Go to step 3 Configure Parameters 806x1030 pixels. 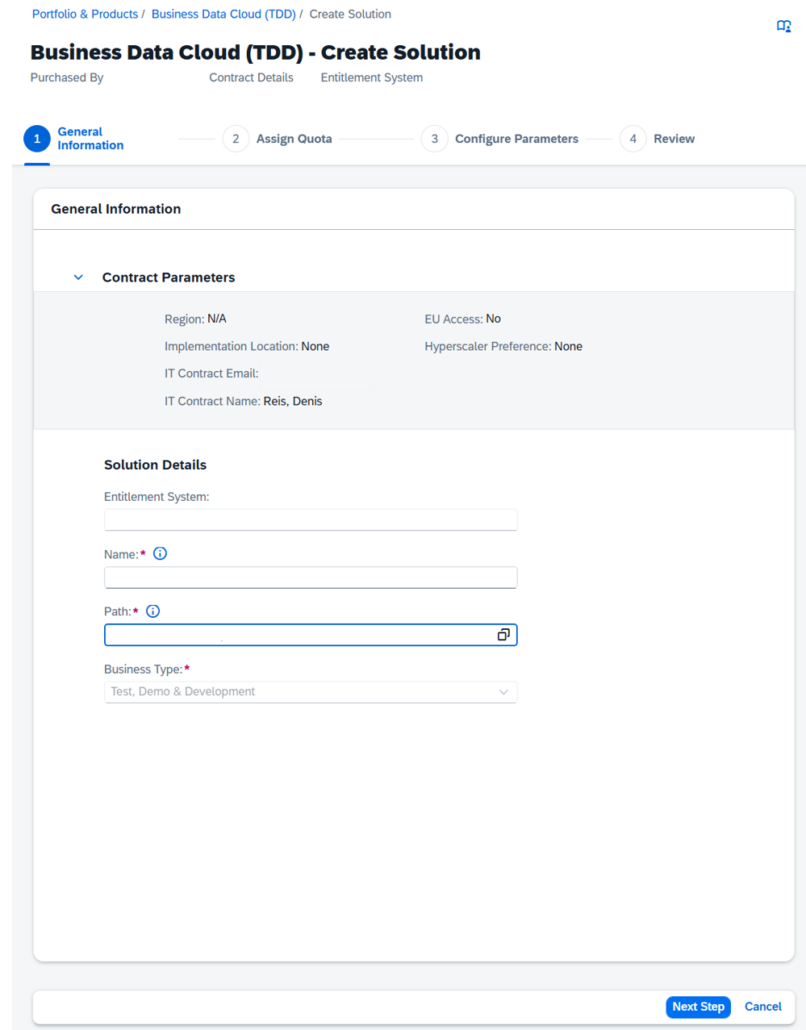[x=500, y=139]
